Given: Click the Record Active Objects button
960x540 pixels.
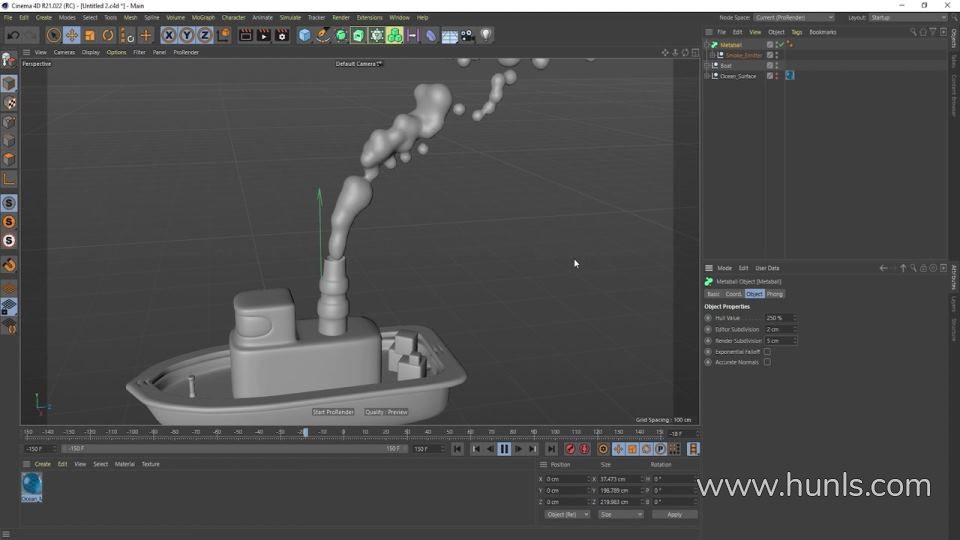Looking at the screenshot, I should [570, 449].
